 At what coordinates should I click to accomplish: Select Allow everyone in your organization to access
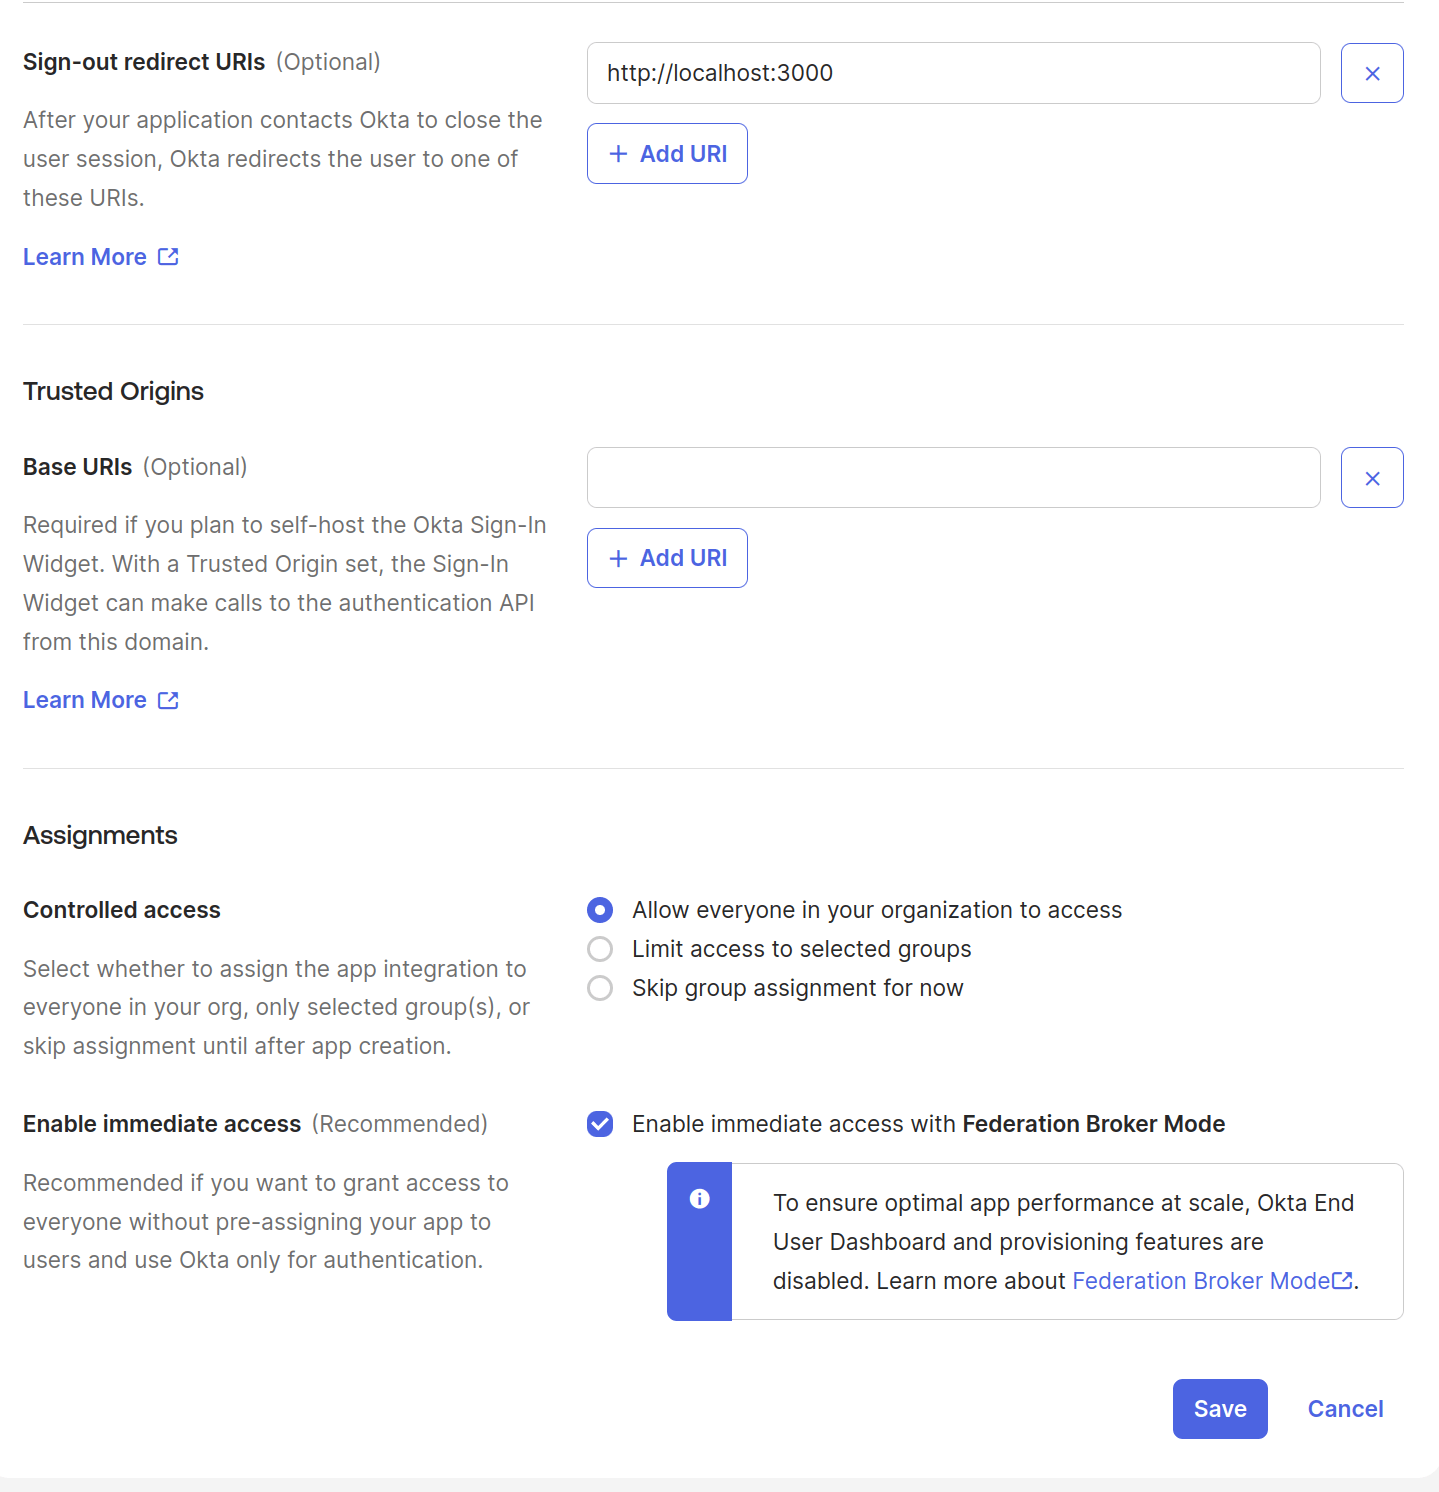coord(599,909)
